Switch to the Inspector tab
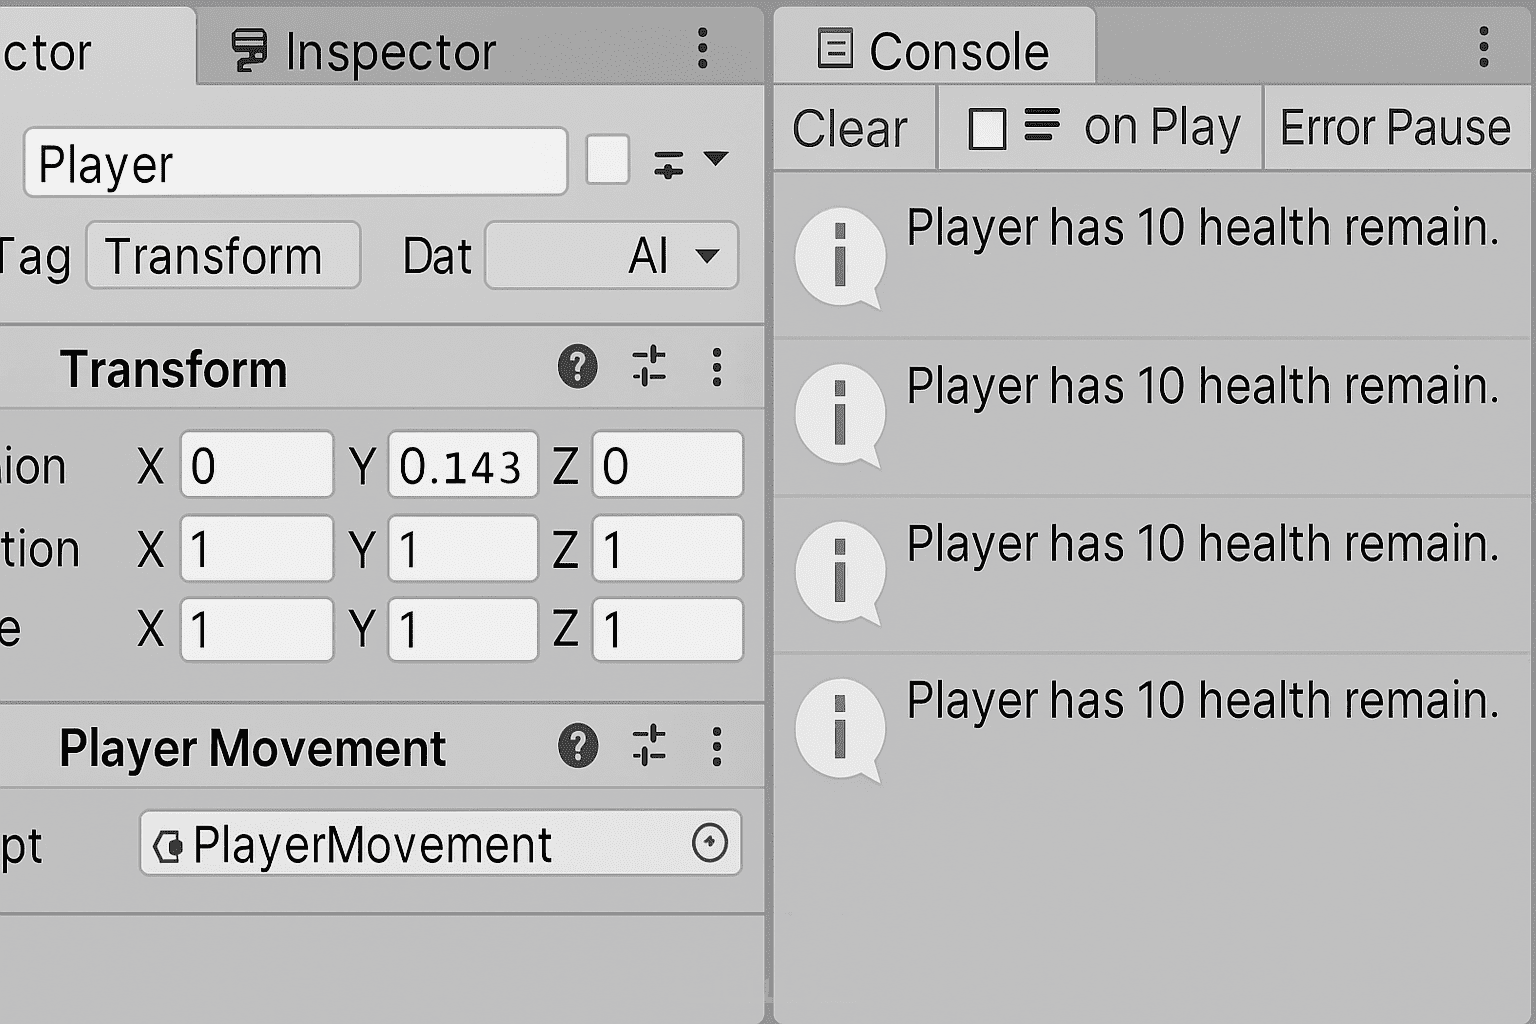Screen dimensions: 1536x1024 [x=365, y=50]
